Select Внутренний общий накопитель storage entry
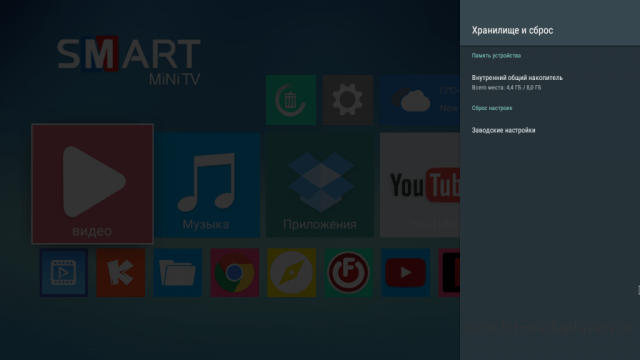640x360 pixels. click(550, 82)
